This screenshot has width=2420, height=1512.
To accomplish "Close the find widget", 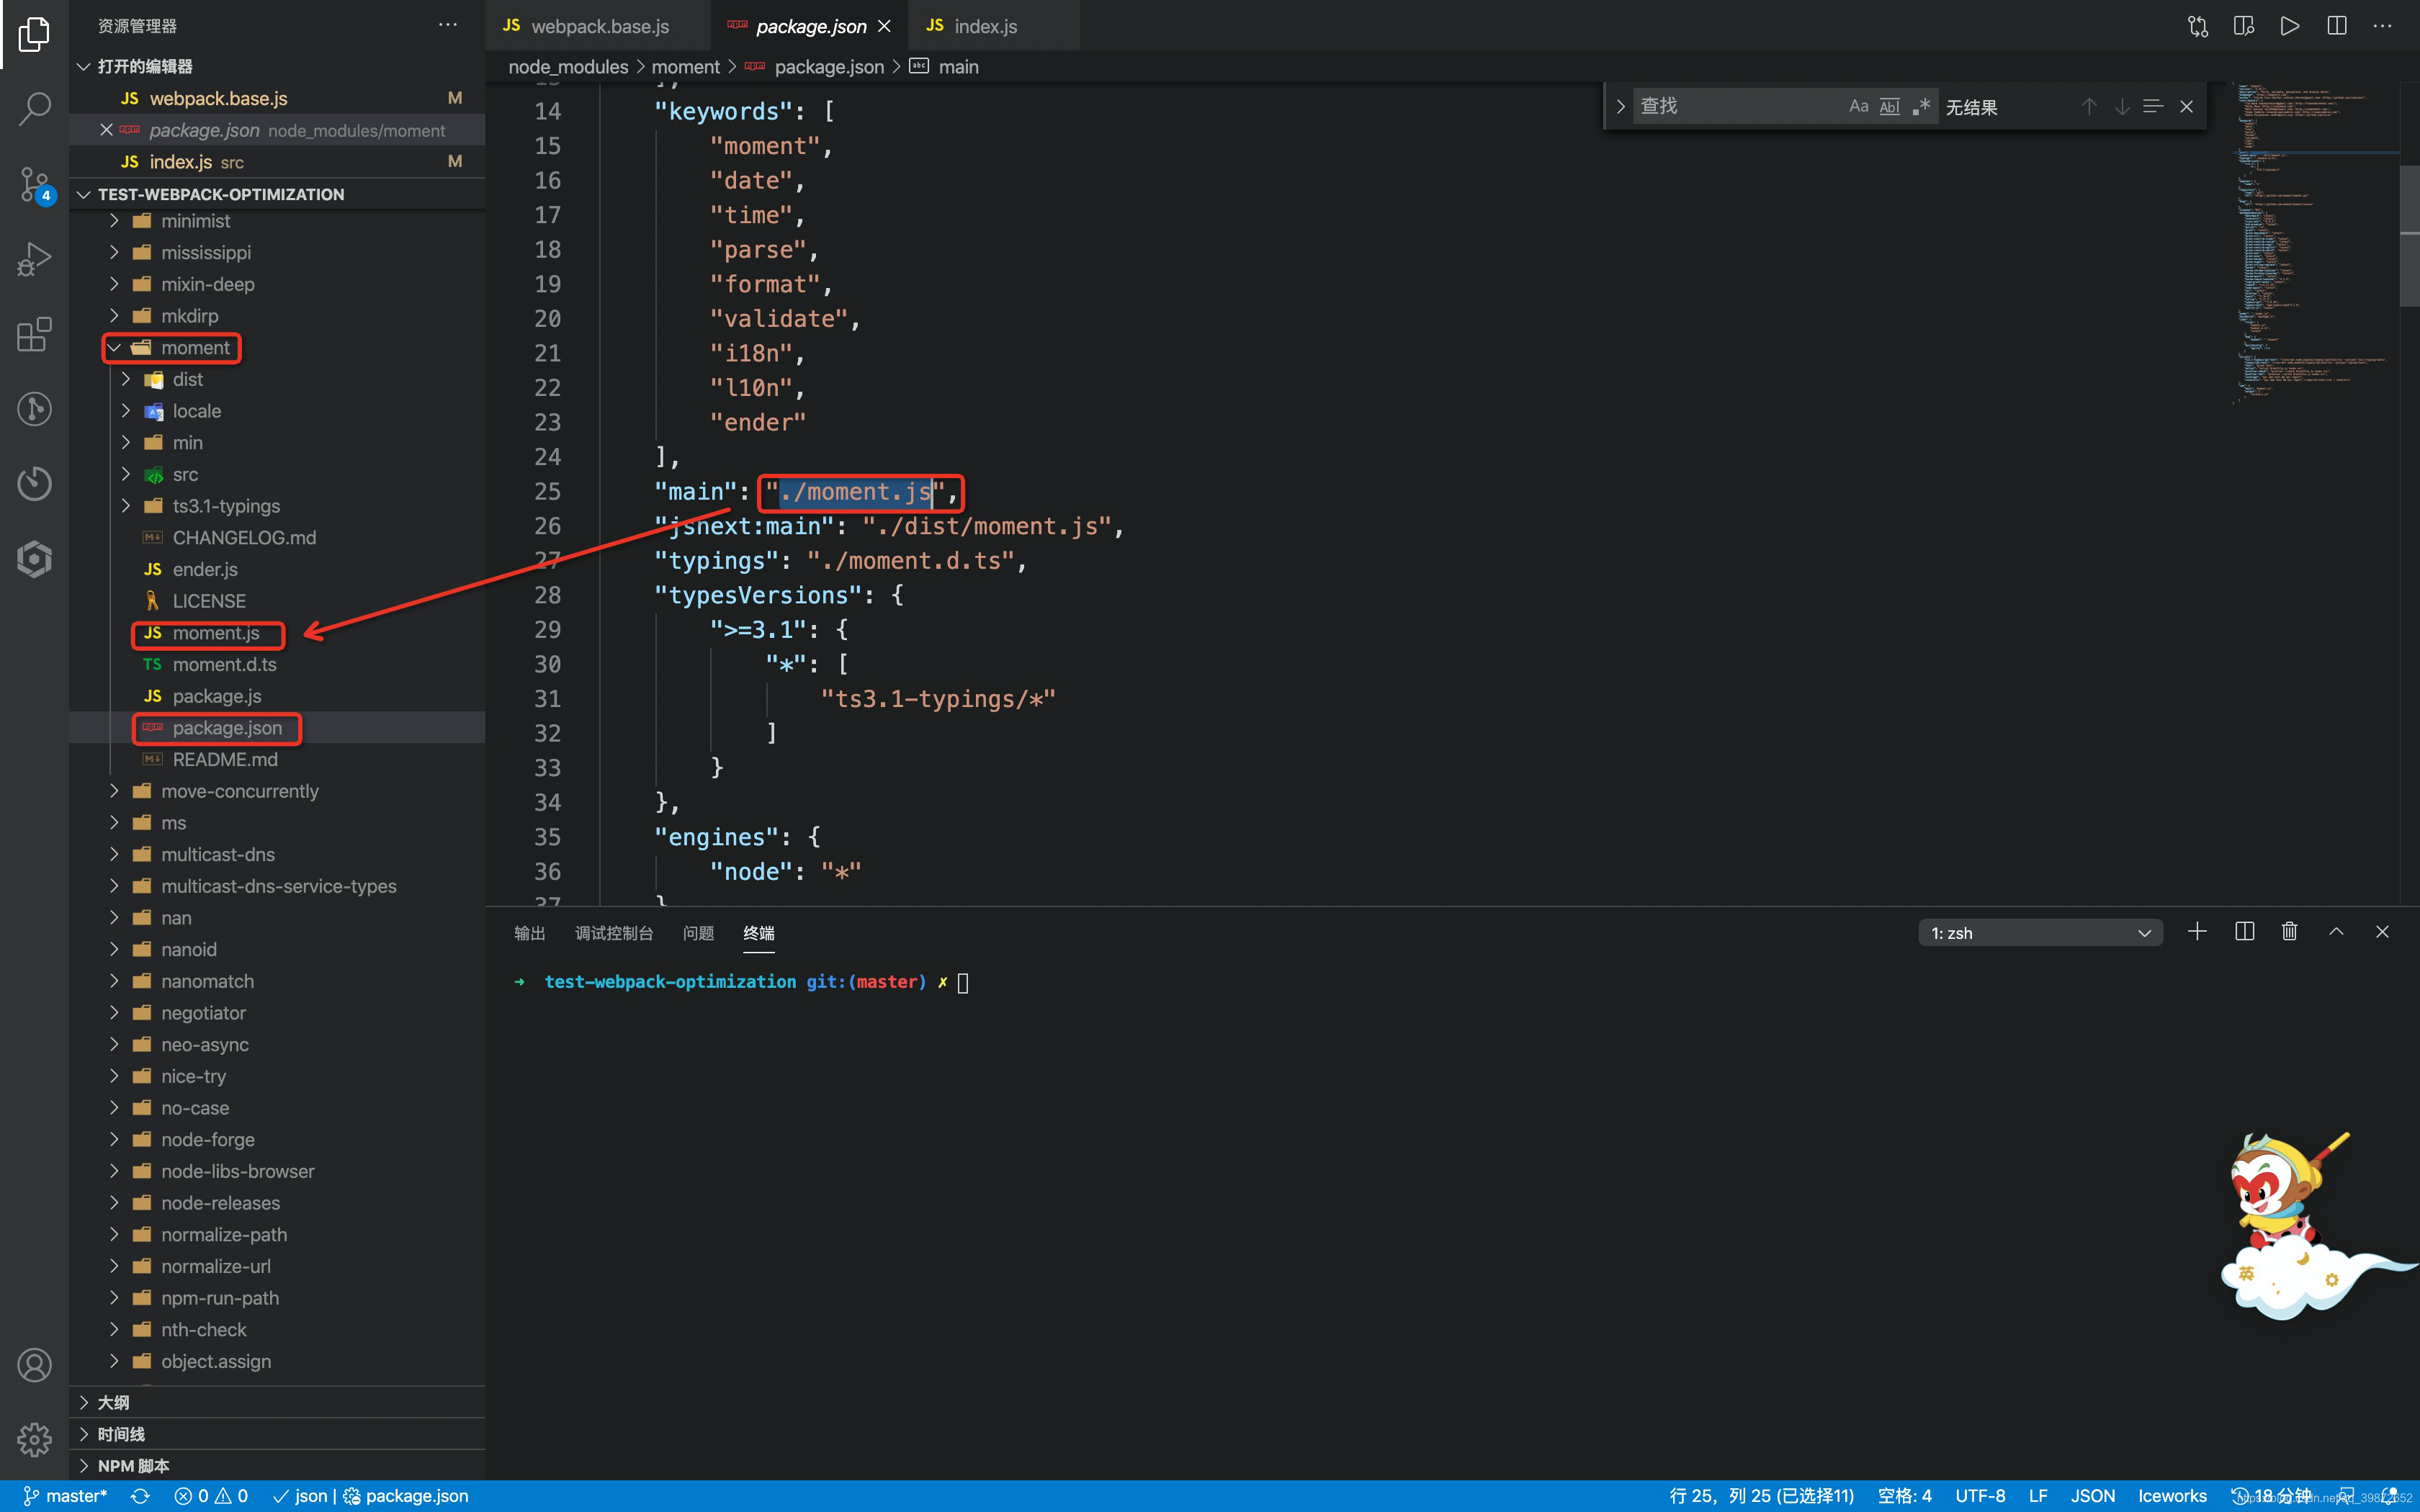I will tap(2187, 106).
